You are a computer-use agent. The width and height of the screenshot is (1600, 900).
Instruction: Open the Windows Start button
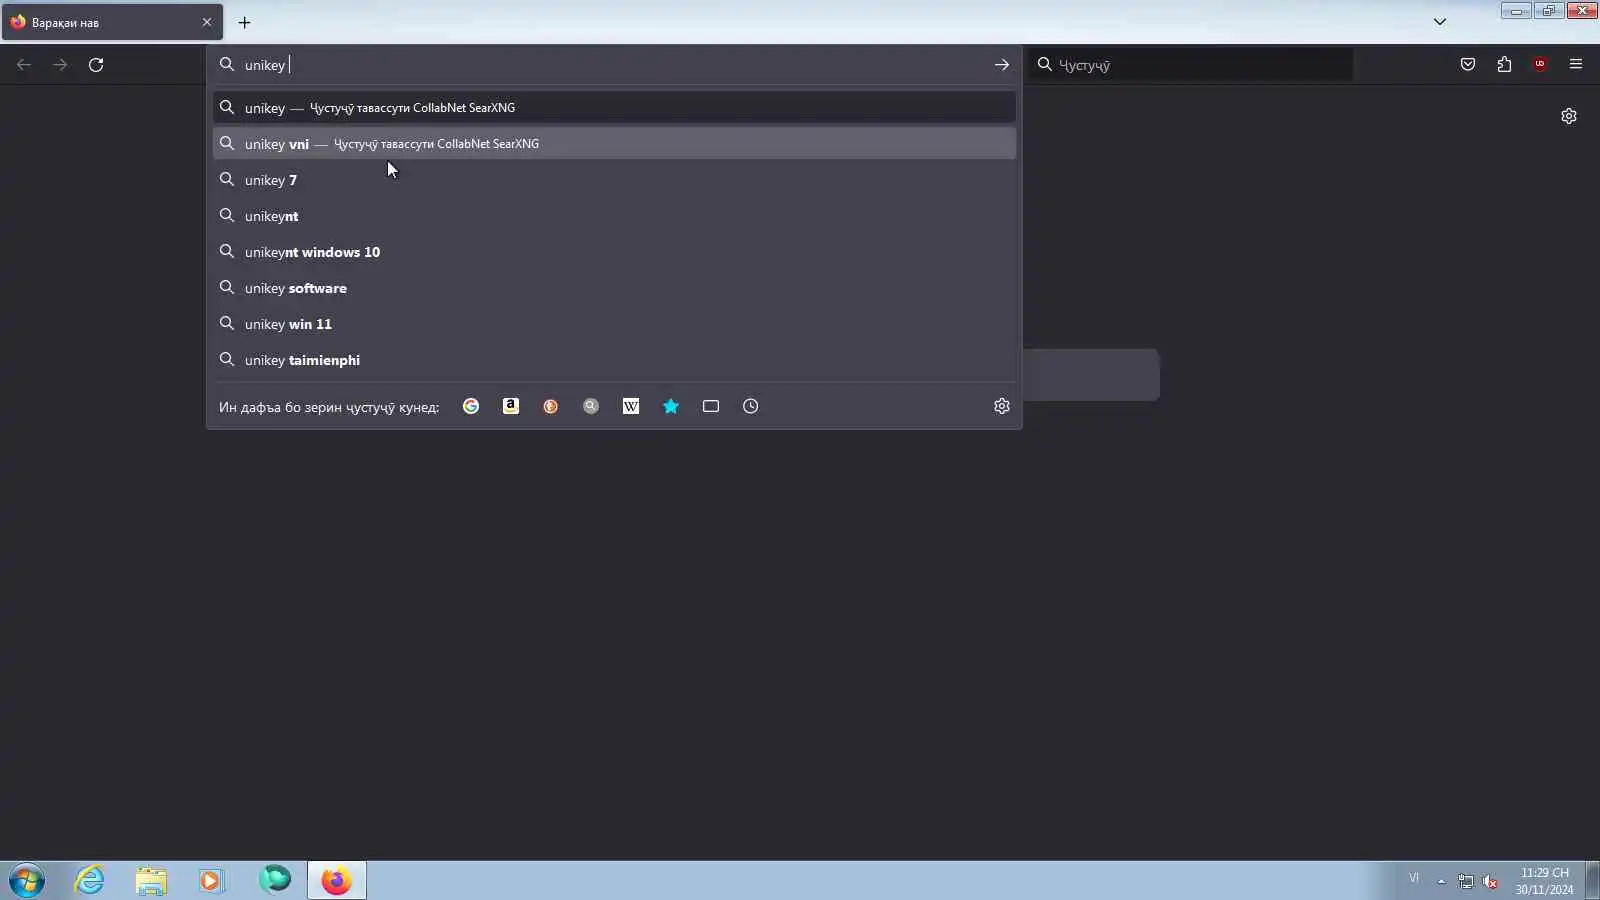click(27, 881)
